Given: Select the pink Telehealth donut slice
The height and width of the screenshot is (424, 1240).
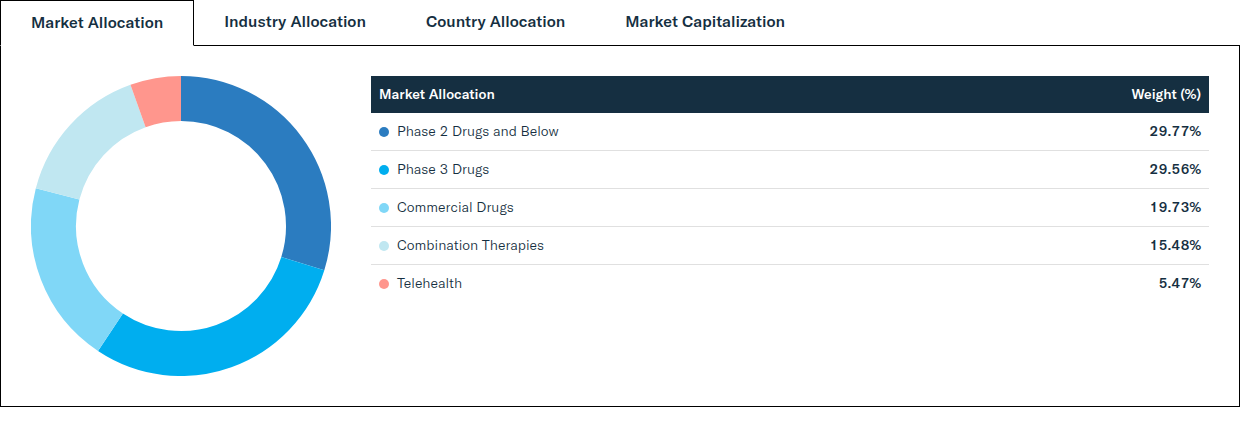Looking at the screenshot, I should click(x=160, y=100).
